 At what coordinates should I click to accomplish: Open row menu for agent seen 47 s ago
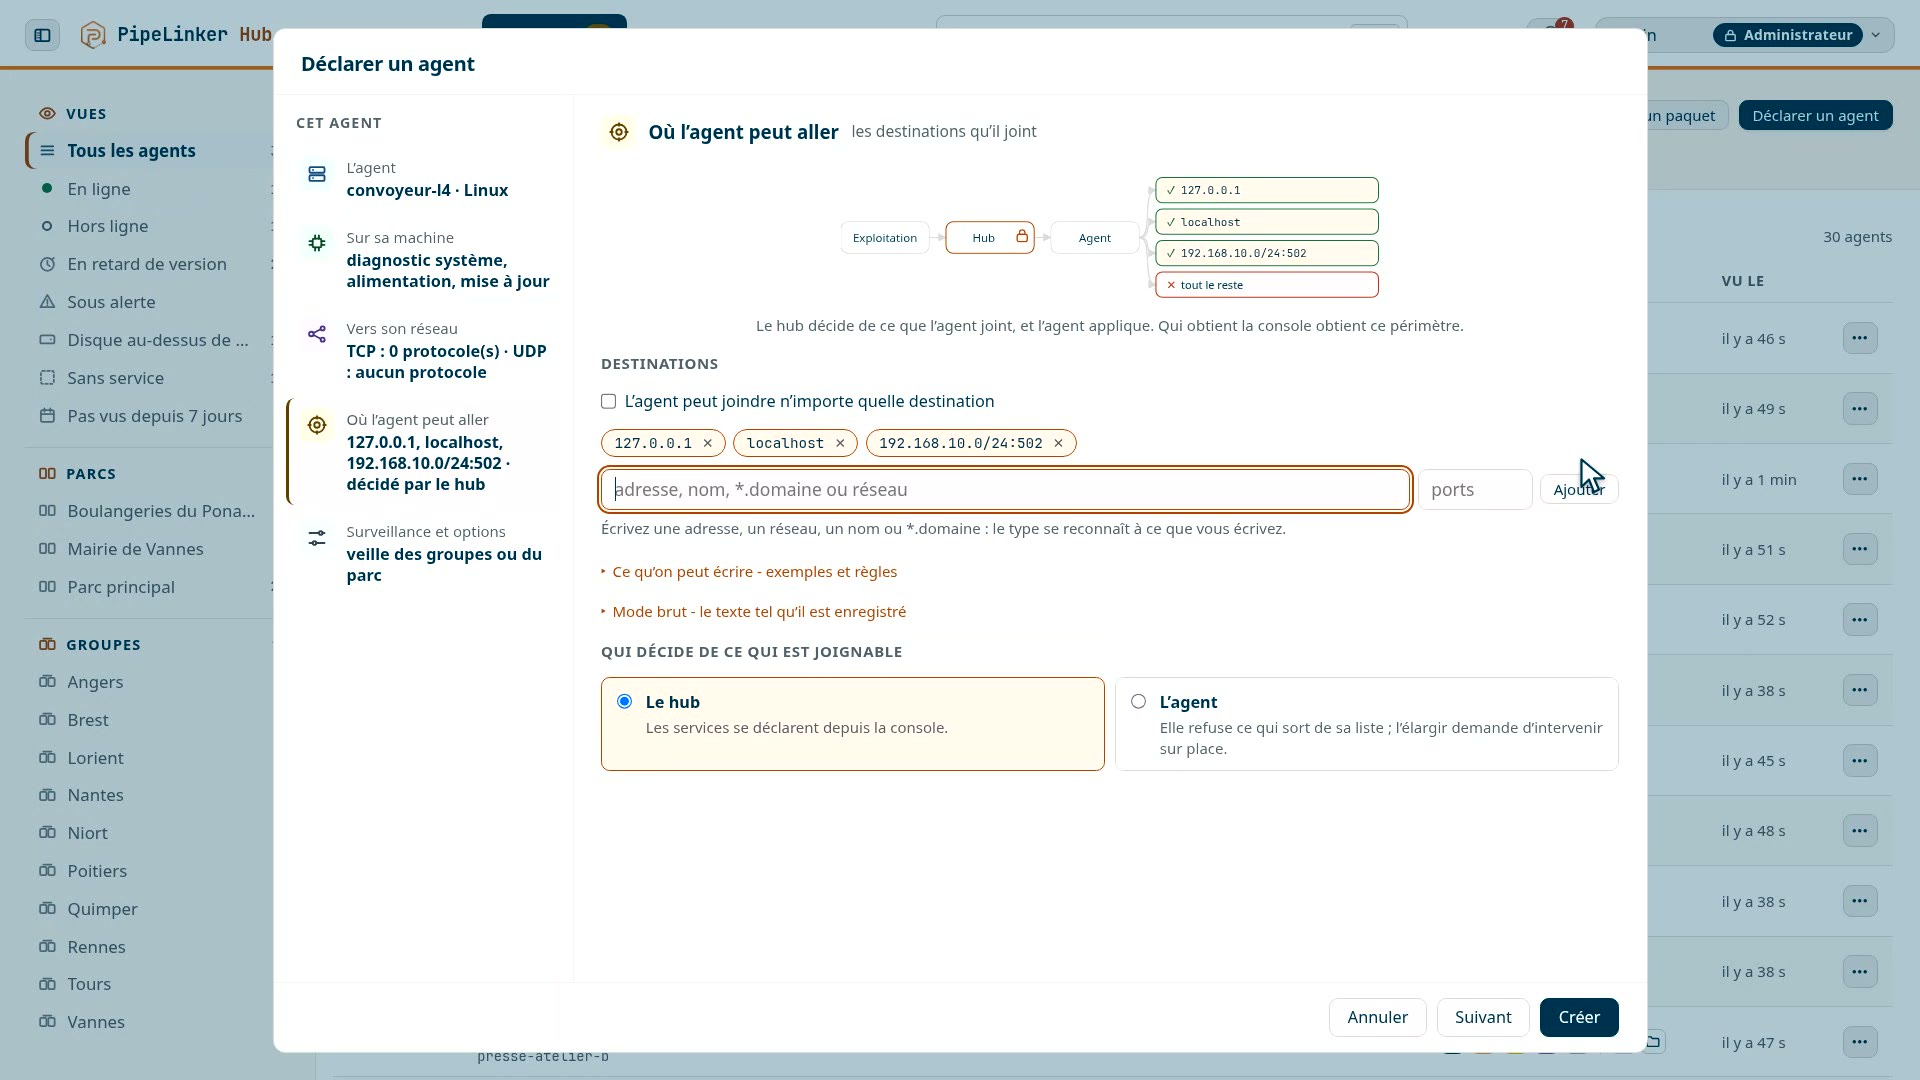coord(1859,1042)
